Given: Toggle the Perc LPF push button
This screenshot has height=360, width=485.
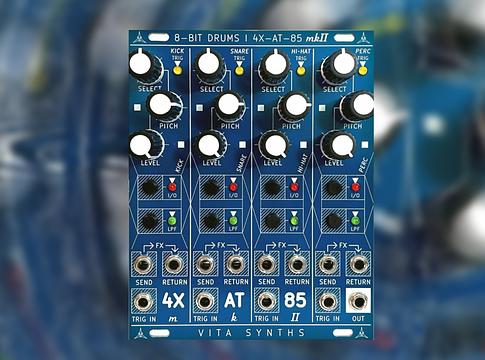Looking at the screenshot, I should click(334, 220).
